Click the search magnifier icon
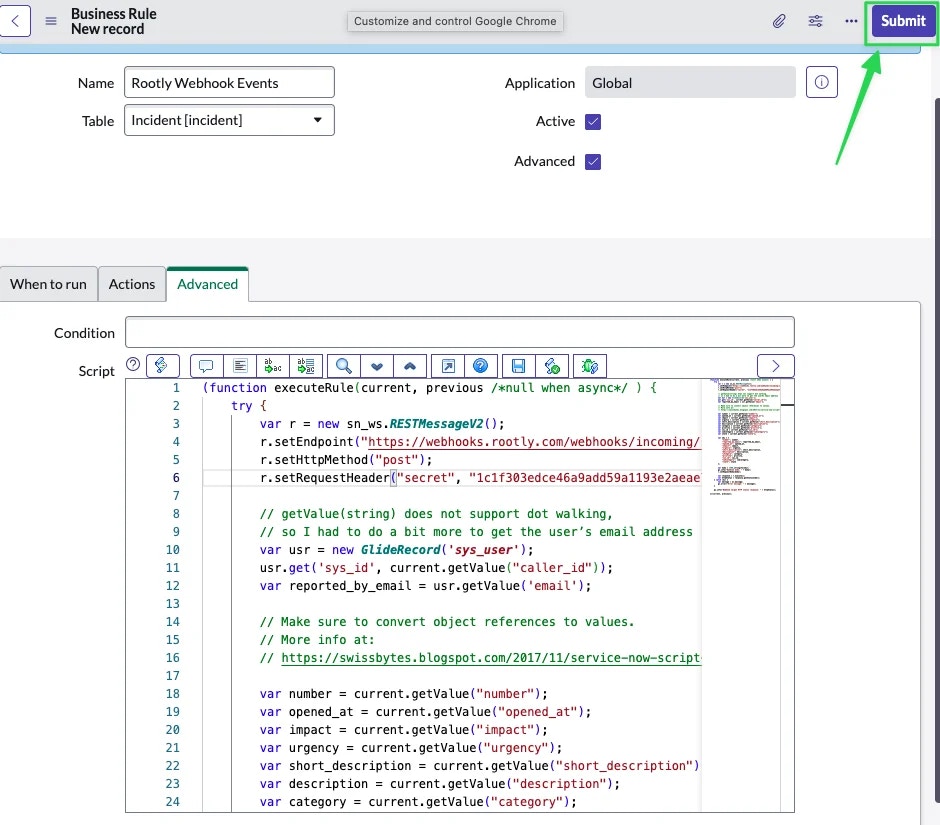Image resolution: width=940 pixels, height=825 pixels. coord(344,366)
